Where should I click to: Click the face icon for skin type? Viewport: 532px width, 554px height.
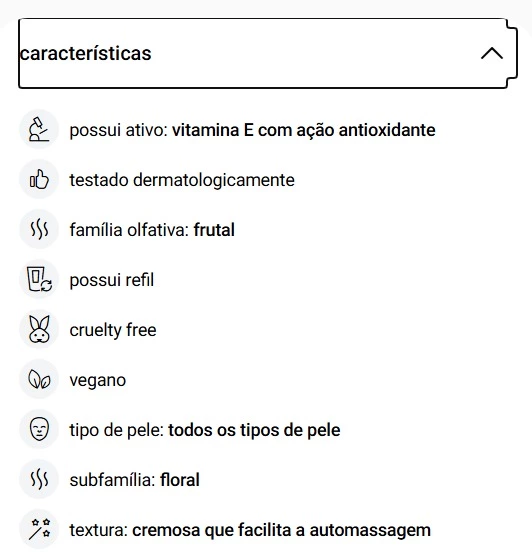pos(39,429)
